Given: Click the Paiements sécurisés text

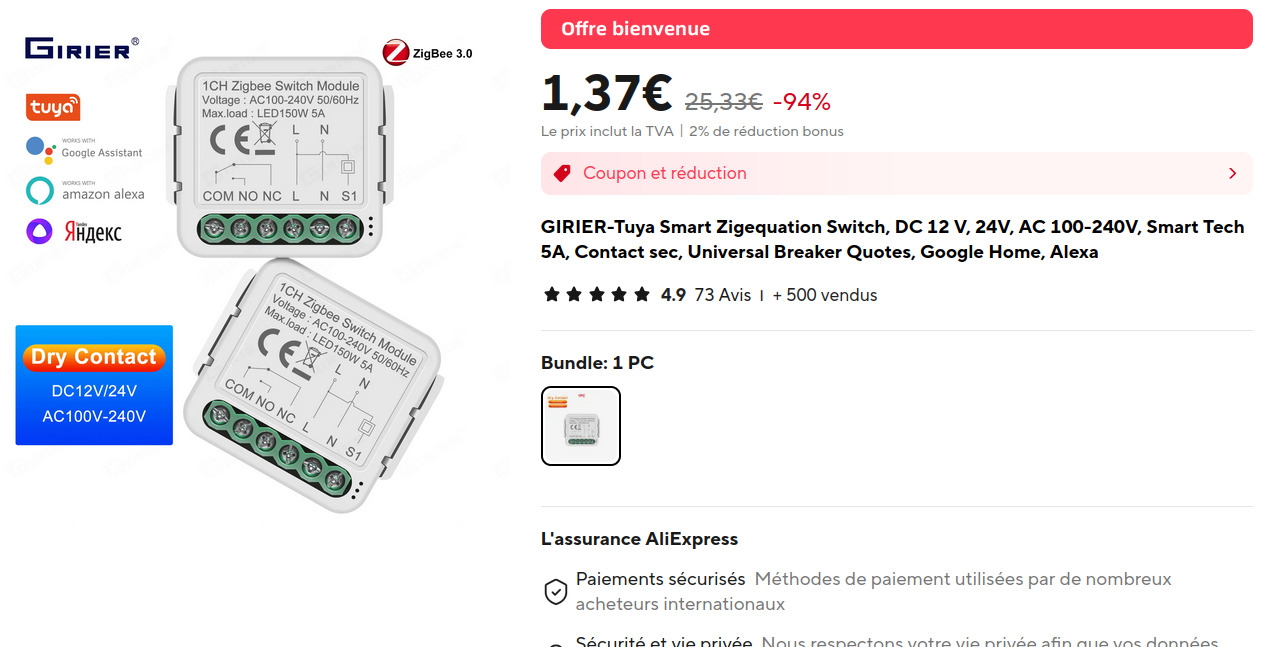Looking at the screenshot, I should click(661, 579).
